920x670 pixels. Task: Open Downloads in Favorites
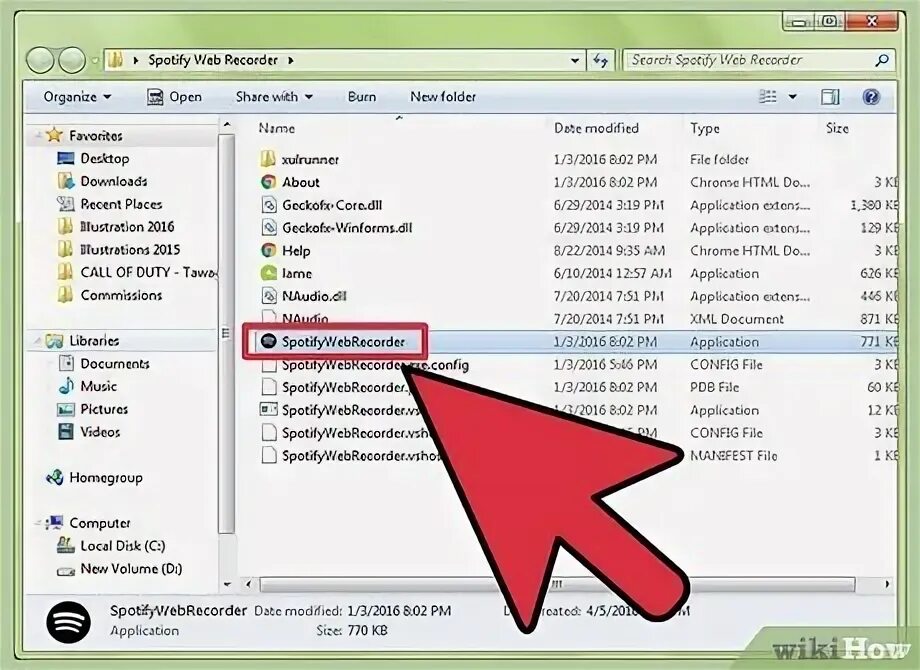[x=114, y=181]
